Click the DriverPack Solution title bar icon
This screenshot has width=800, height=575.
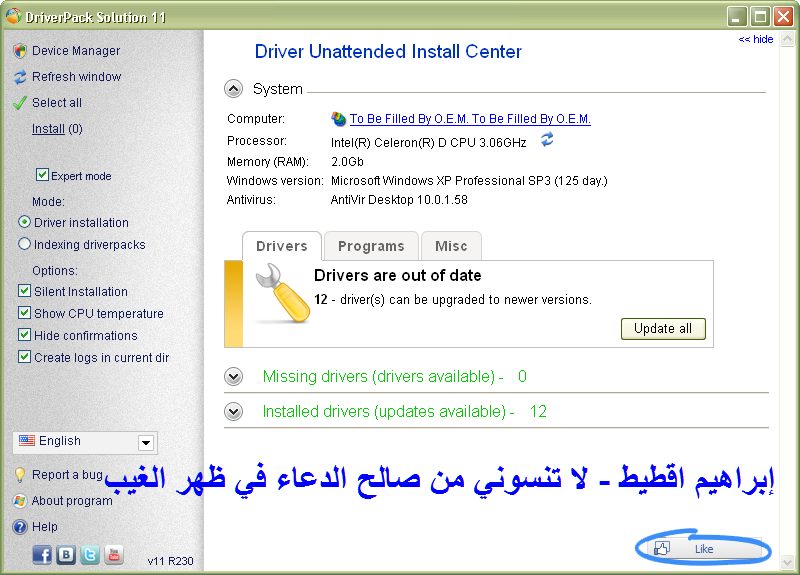(13, 16)
